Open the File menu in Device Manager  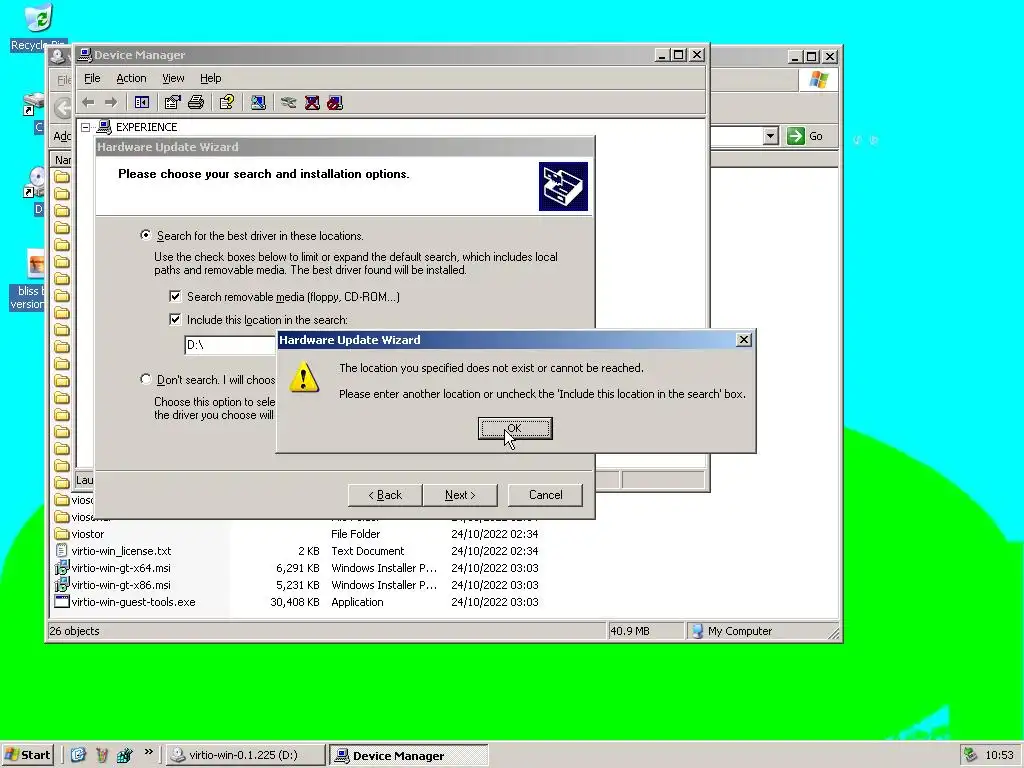coord(92,78)
